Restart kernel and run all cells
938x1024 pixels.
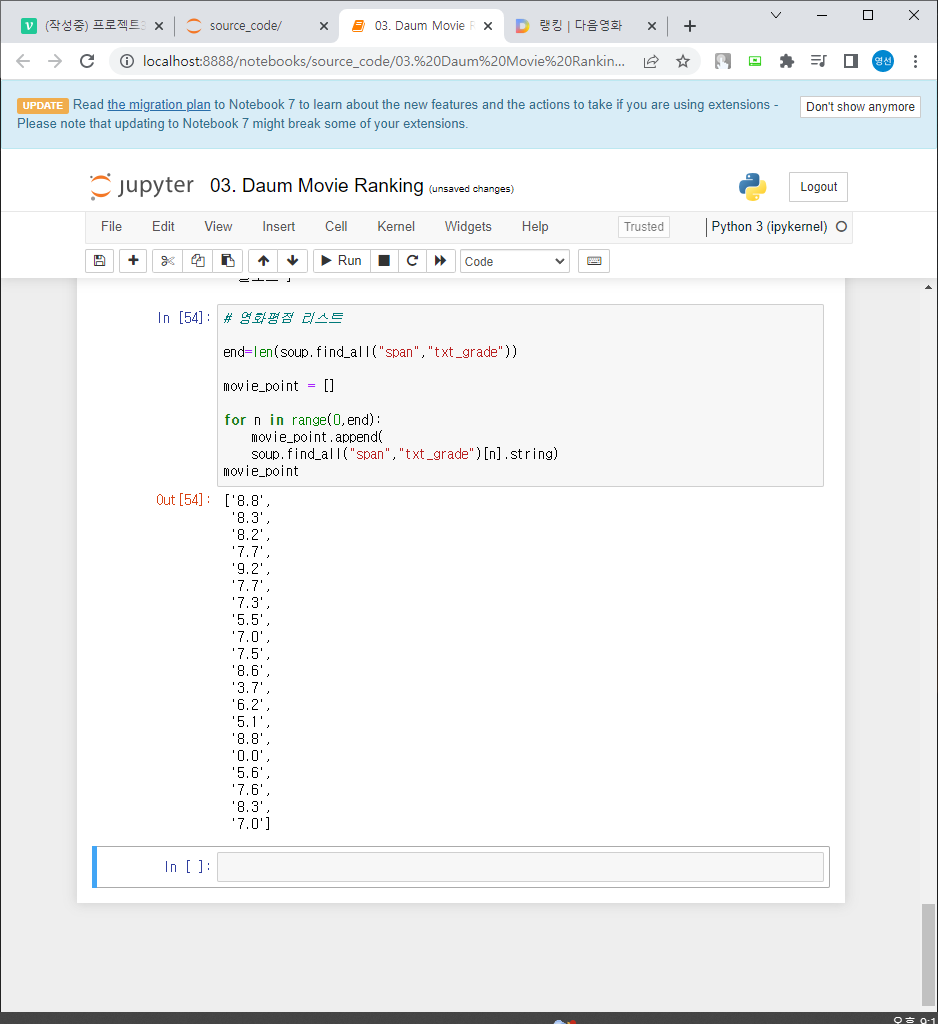click(441, 261)
